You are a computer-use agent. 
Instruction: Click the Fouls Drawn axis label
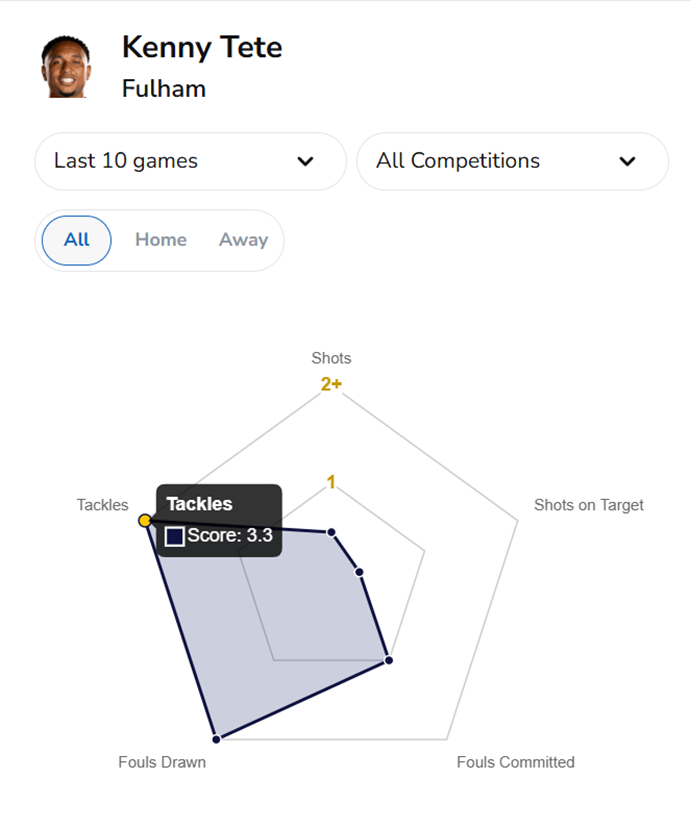(162, 762)
